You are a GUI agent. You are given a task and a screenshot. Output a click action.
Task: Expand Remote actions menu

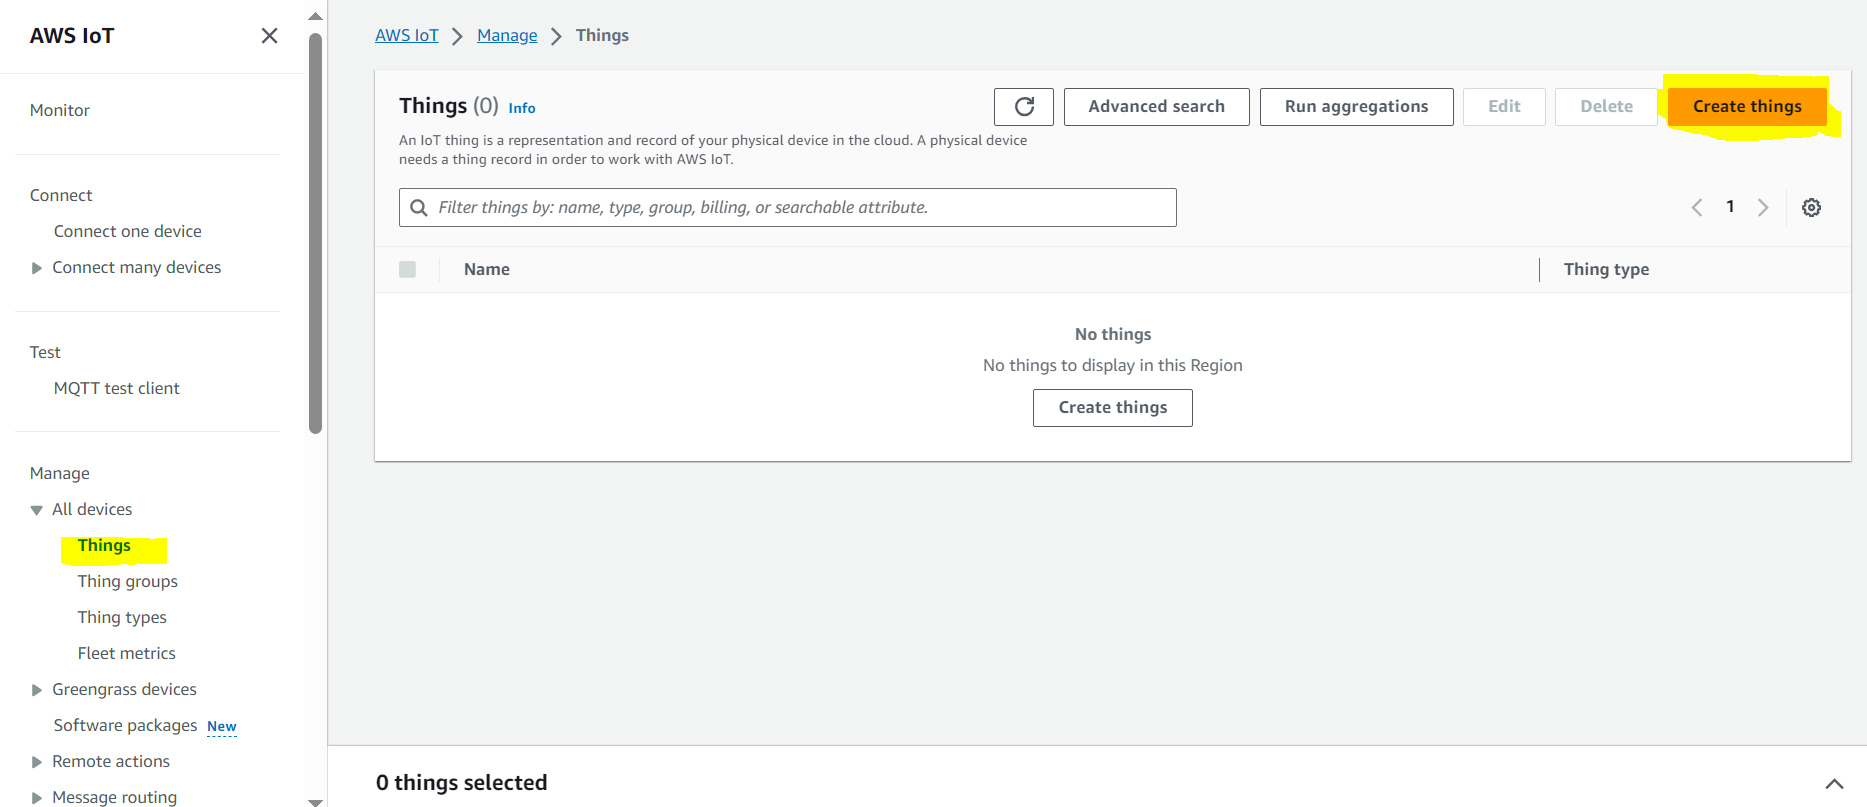(x=37, y=762)
